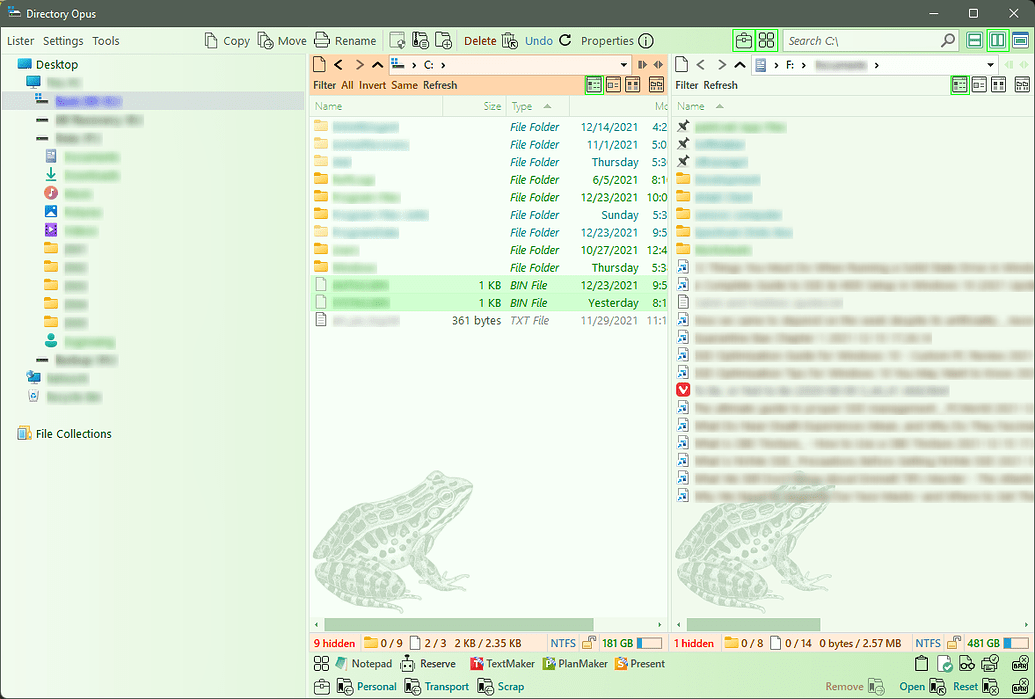Open the Settings menu

[x=63, y=41]
